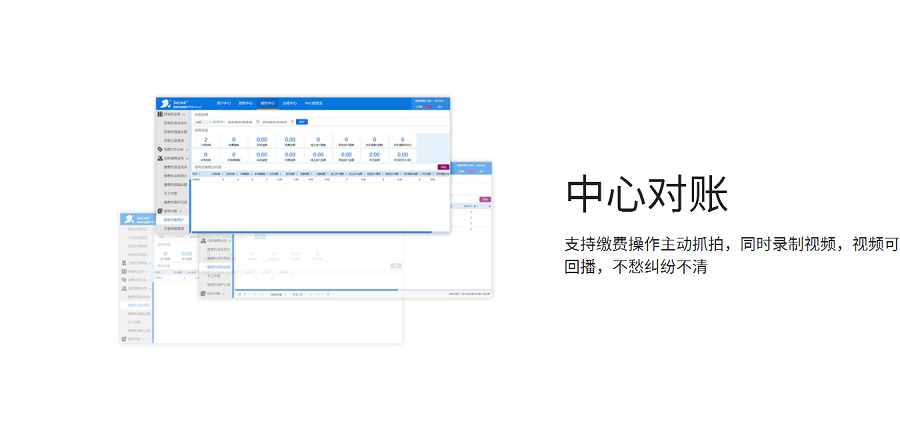This screenshot has width=900, height=441.
Task: Click the 中心对账 heading text
Action: (647, 195)
